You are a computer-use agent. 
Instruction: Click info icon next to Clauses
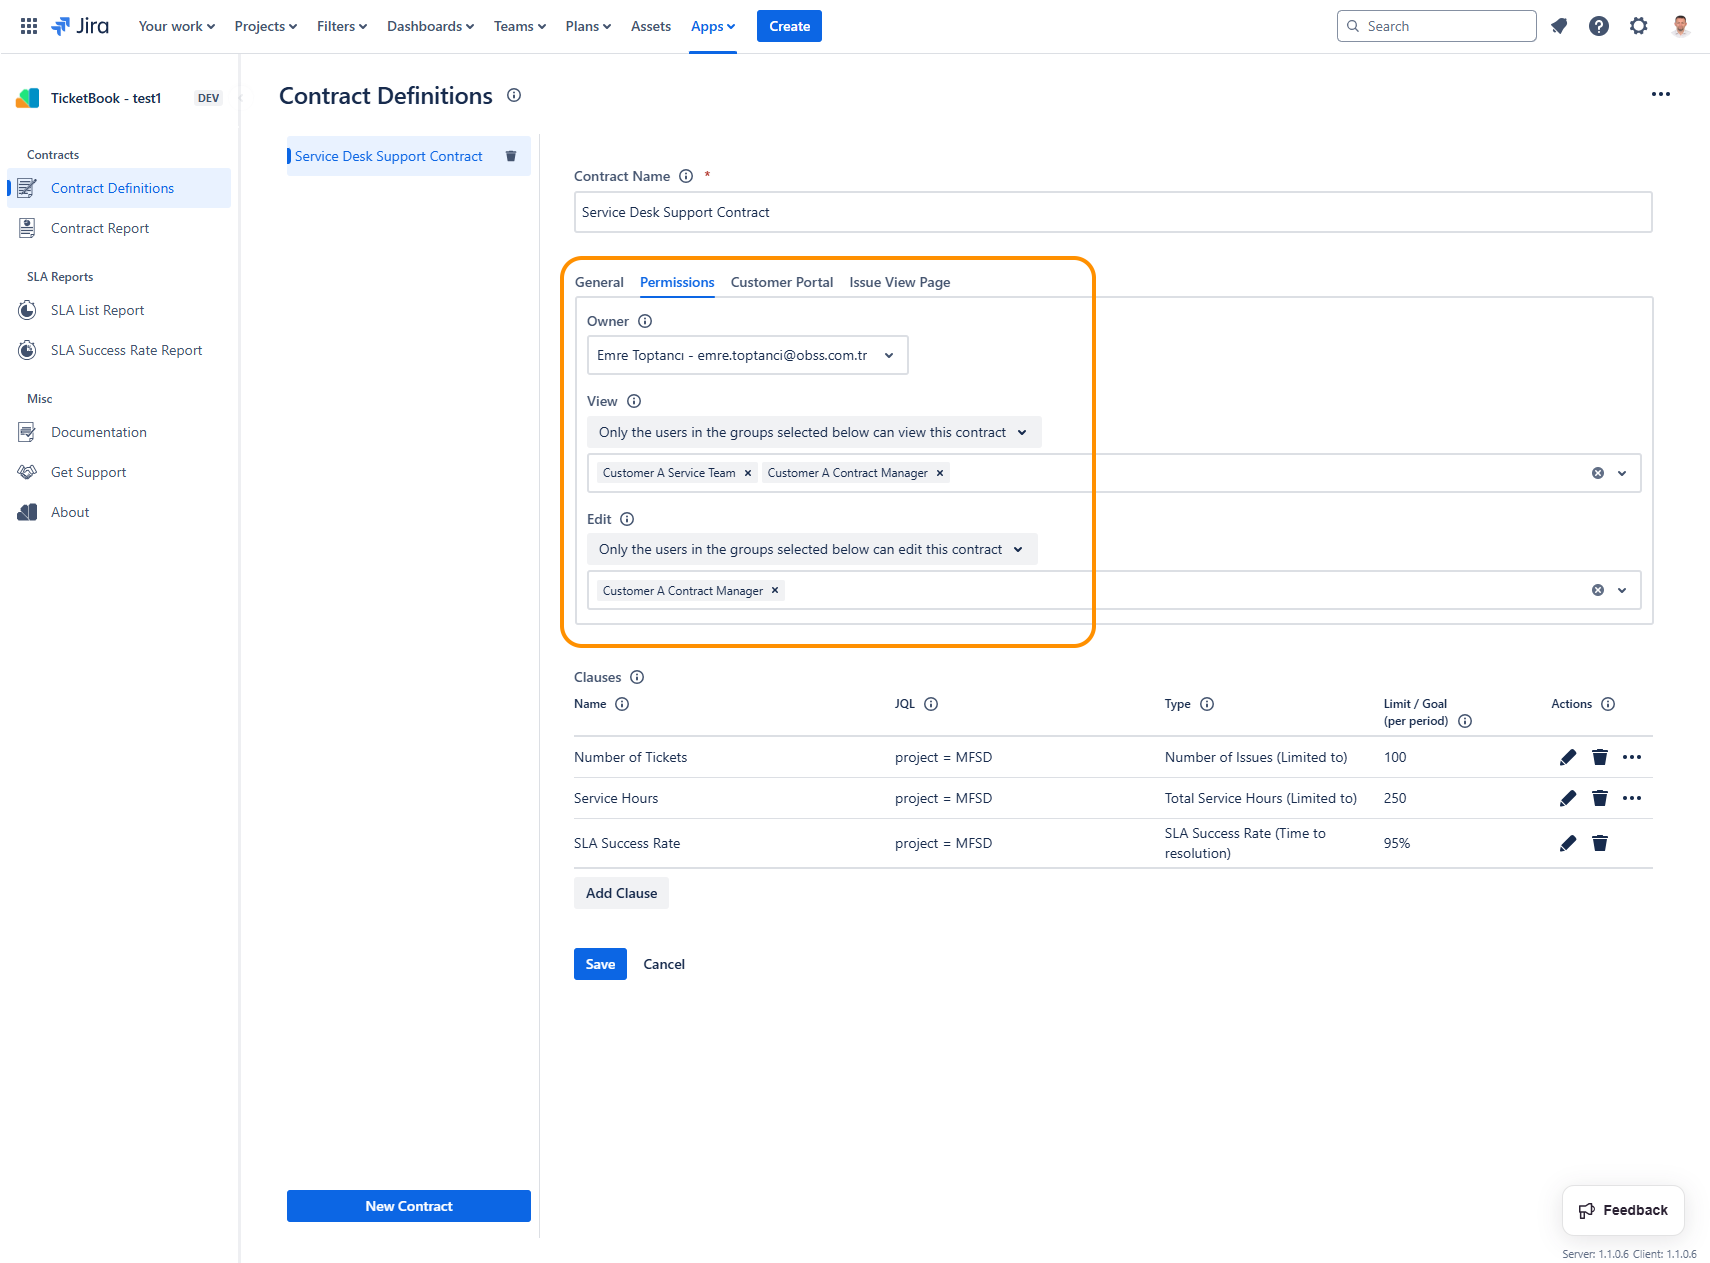(x=637, y=677)
